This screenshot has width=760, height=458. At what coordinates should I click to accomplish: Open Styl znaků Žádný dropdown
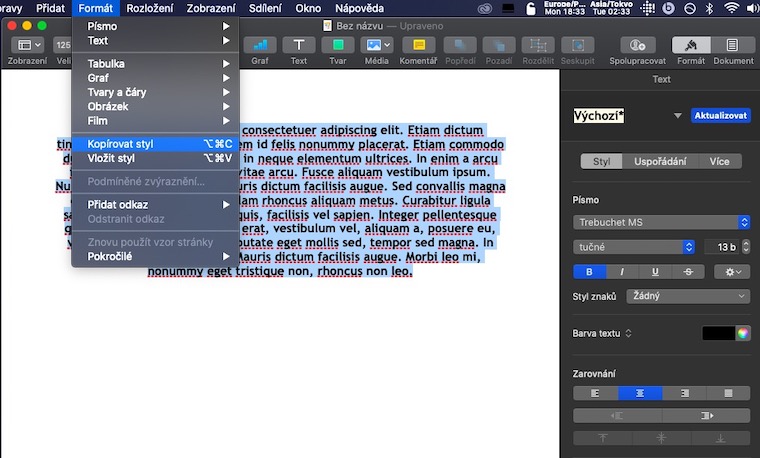click(x=688, y=296)
